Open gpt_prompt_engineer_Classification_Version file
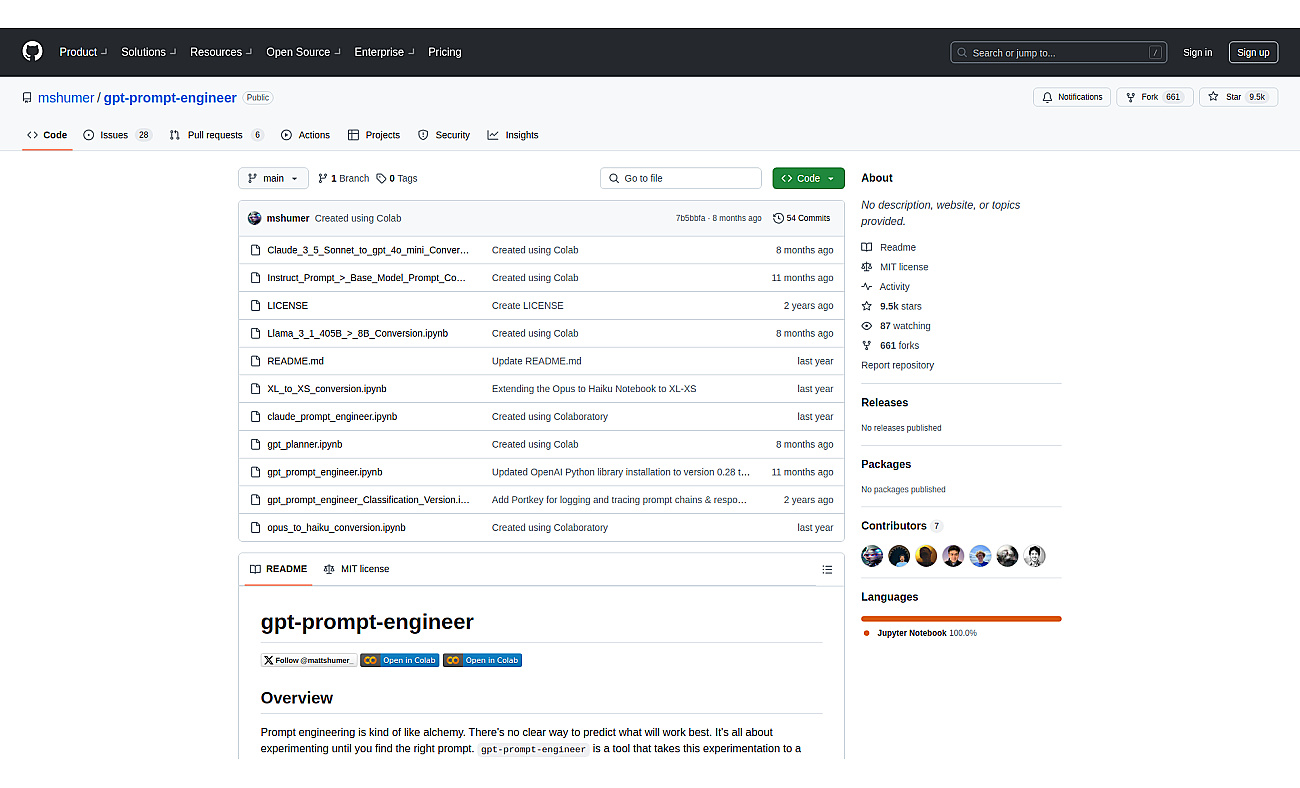The height and width of the screenshot is (788, 1300). (368, 500)
